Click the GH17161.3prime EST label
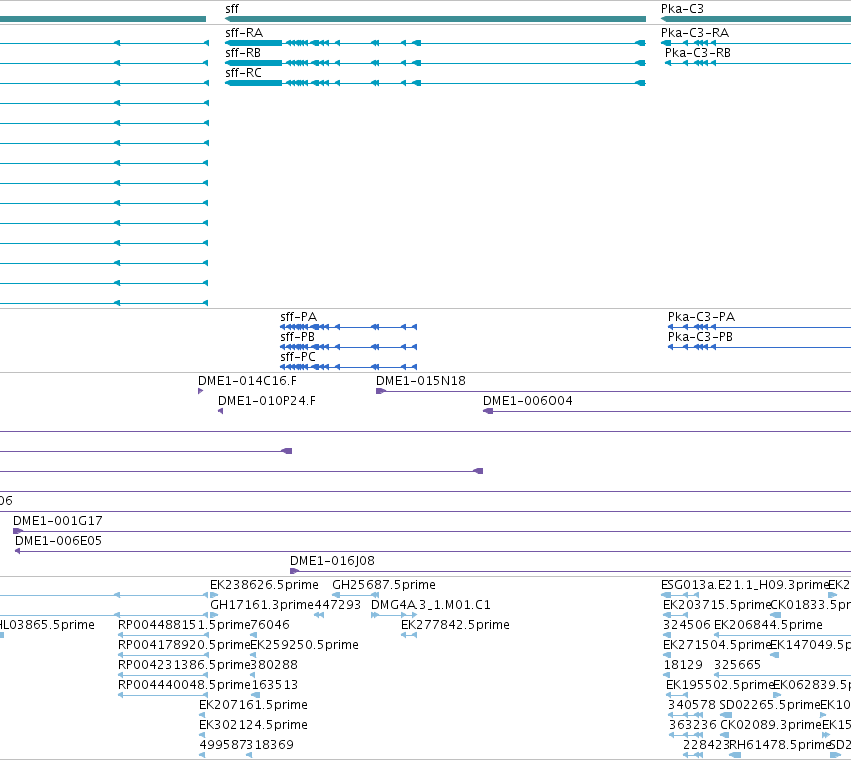Viewport: 851px width, 760px height. (262, 605)
